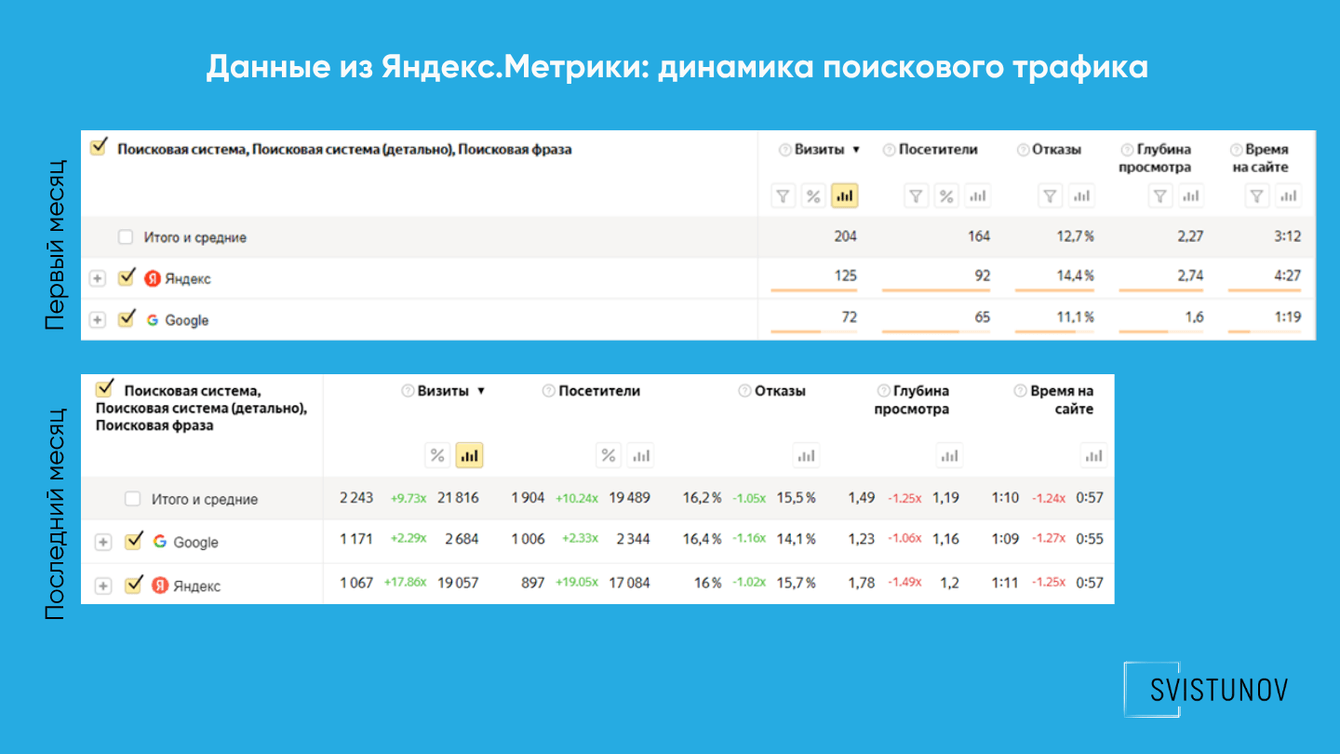Uncheck the Google row in last-month table
1340x754 pixels.
(x=134, y=541)
